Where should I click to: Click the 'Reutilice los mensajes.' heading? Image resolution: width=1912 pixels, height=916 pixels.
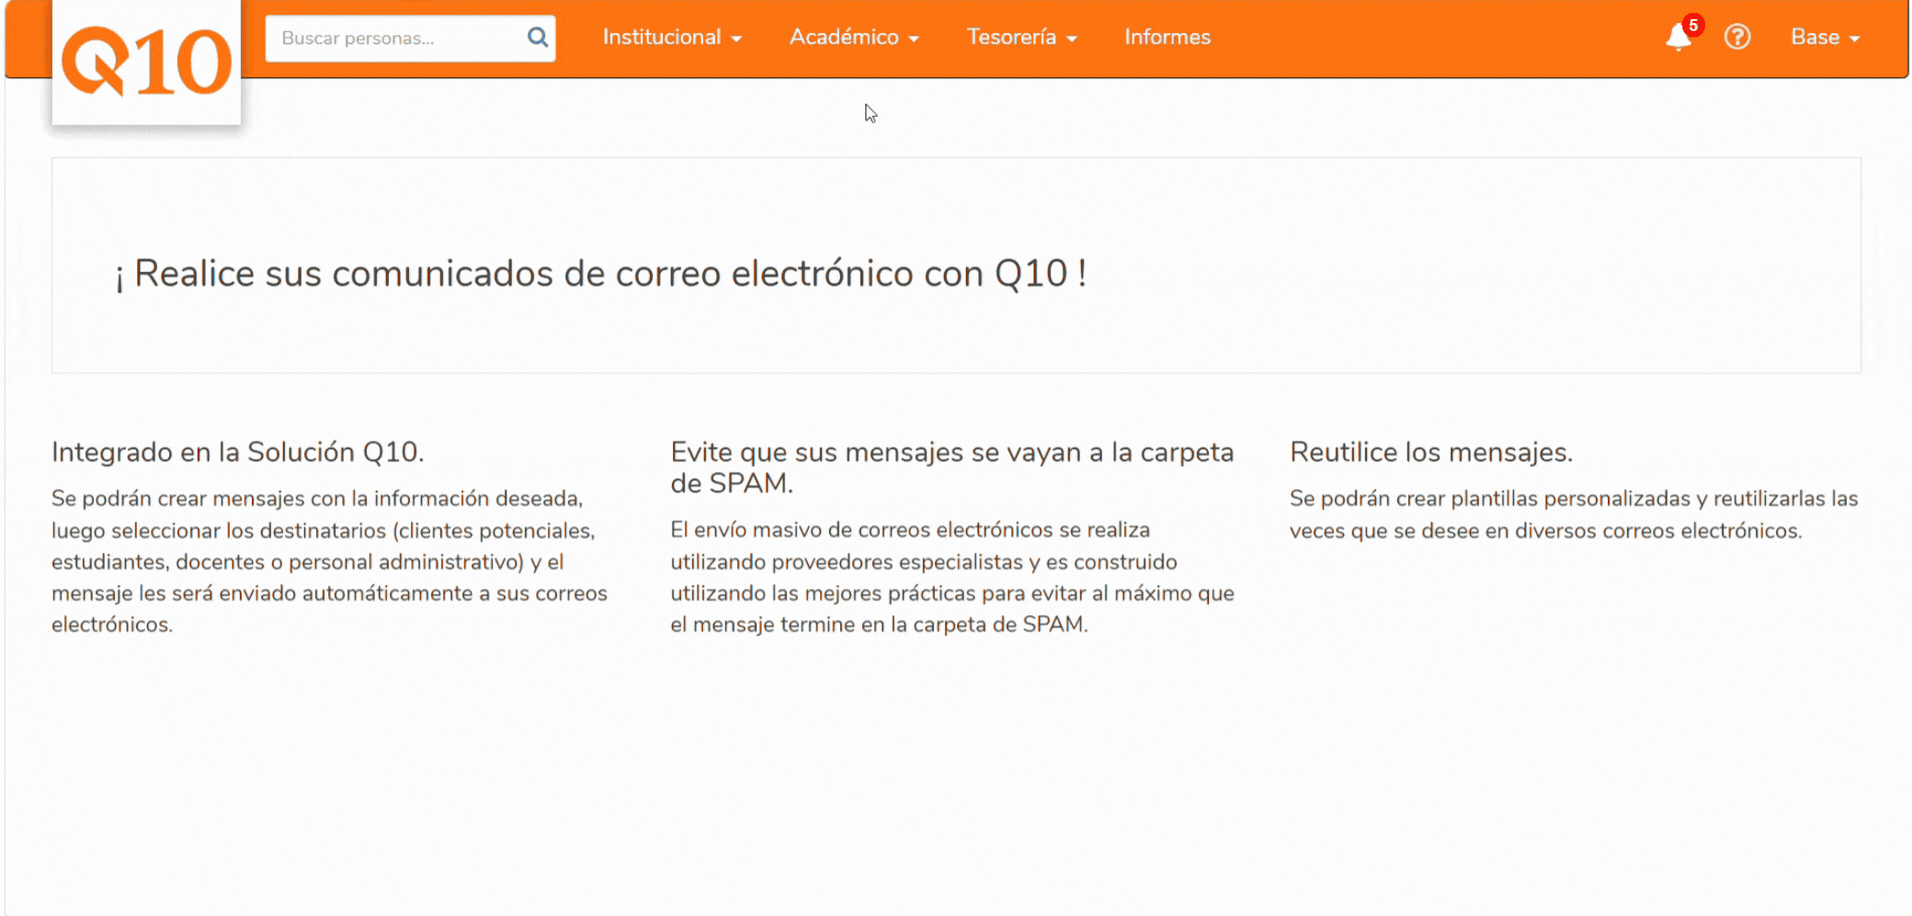click(x=1431, y=452)
